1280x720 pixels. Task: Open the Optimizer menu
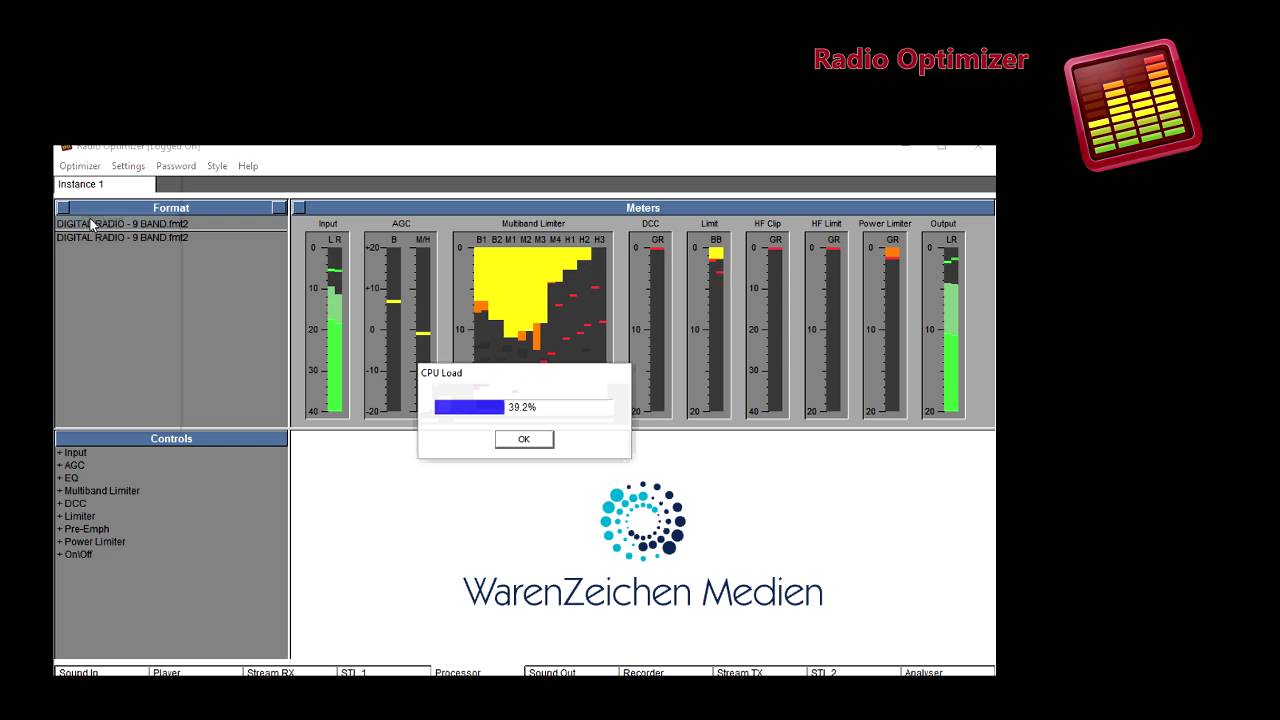pyautogui.click(x=80, y=166)
